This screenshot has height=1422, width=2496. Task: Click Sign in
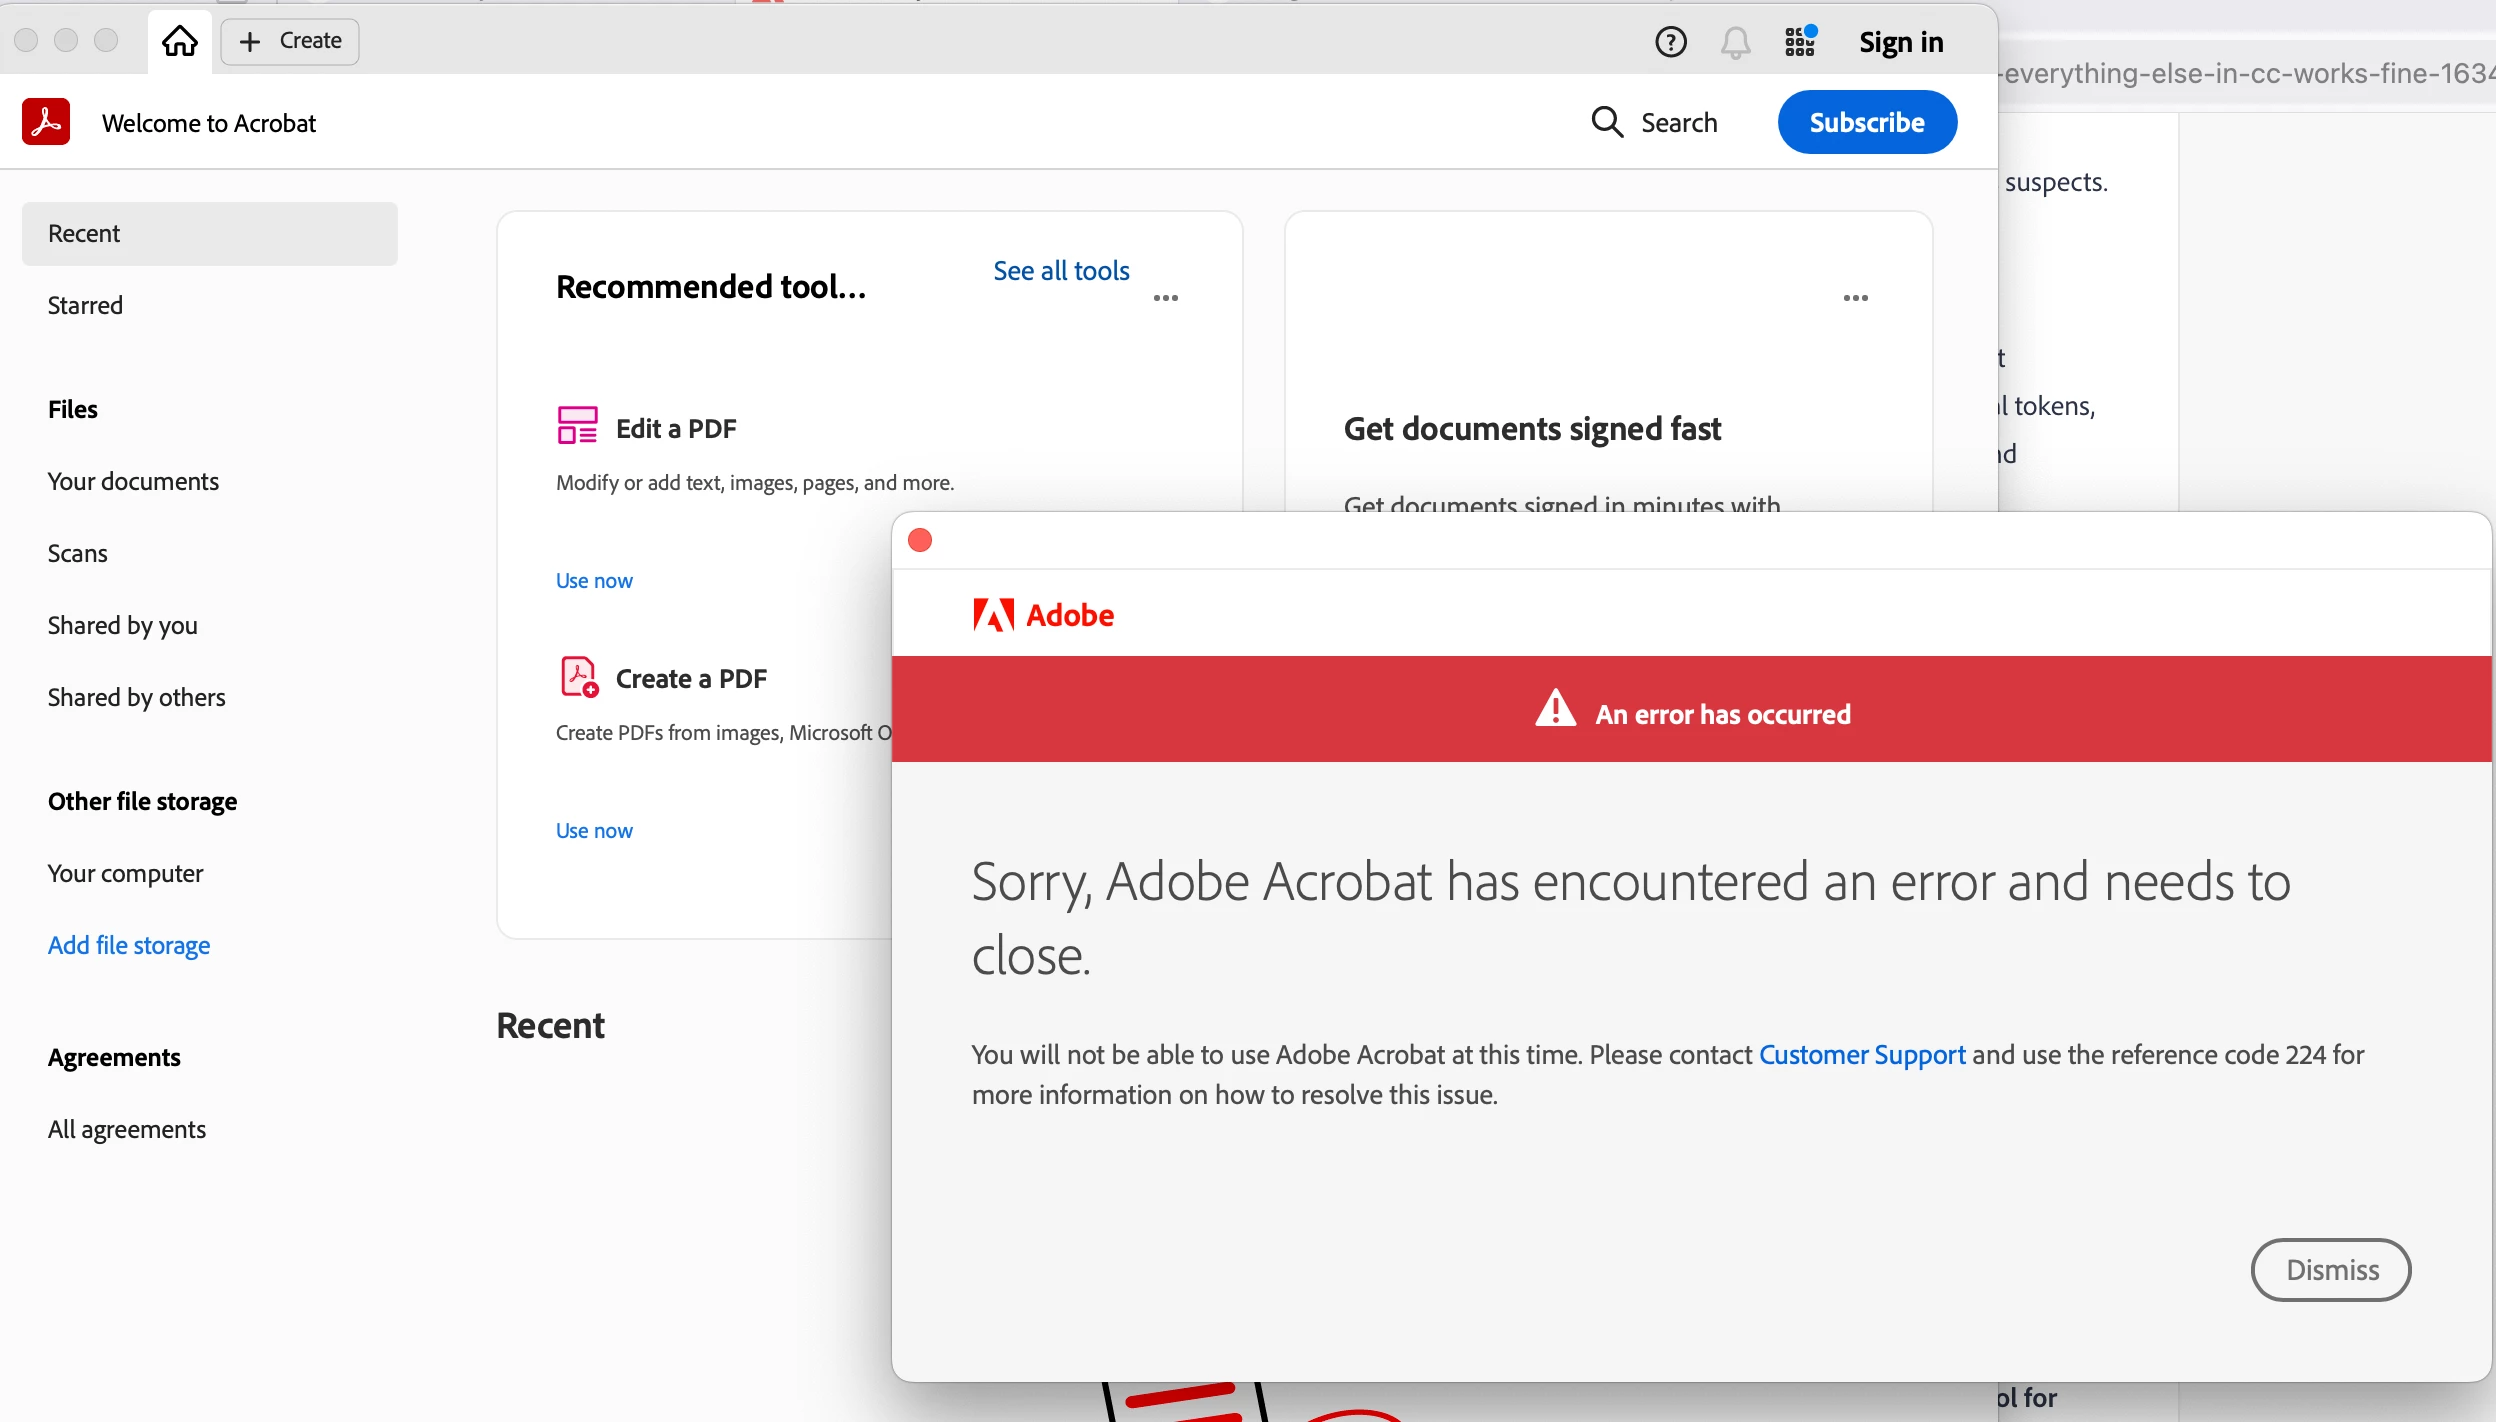(x=1901, y=42)
